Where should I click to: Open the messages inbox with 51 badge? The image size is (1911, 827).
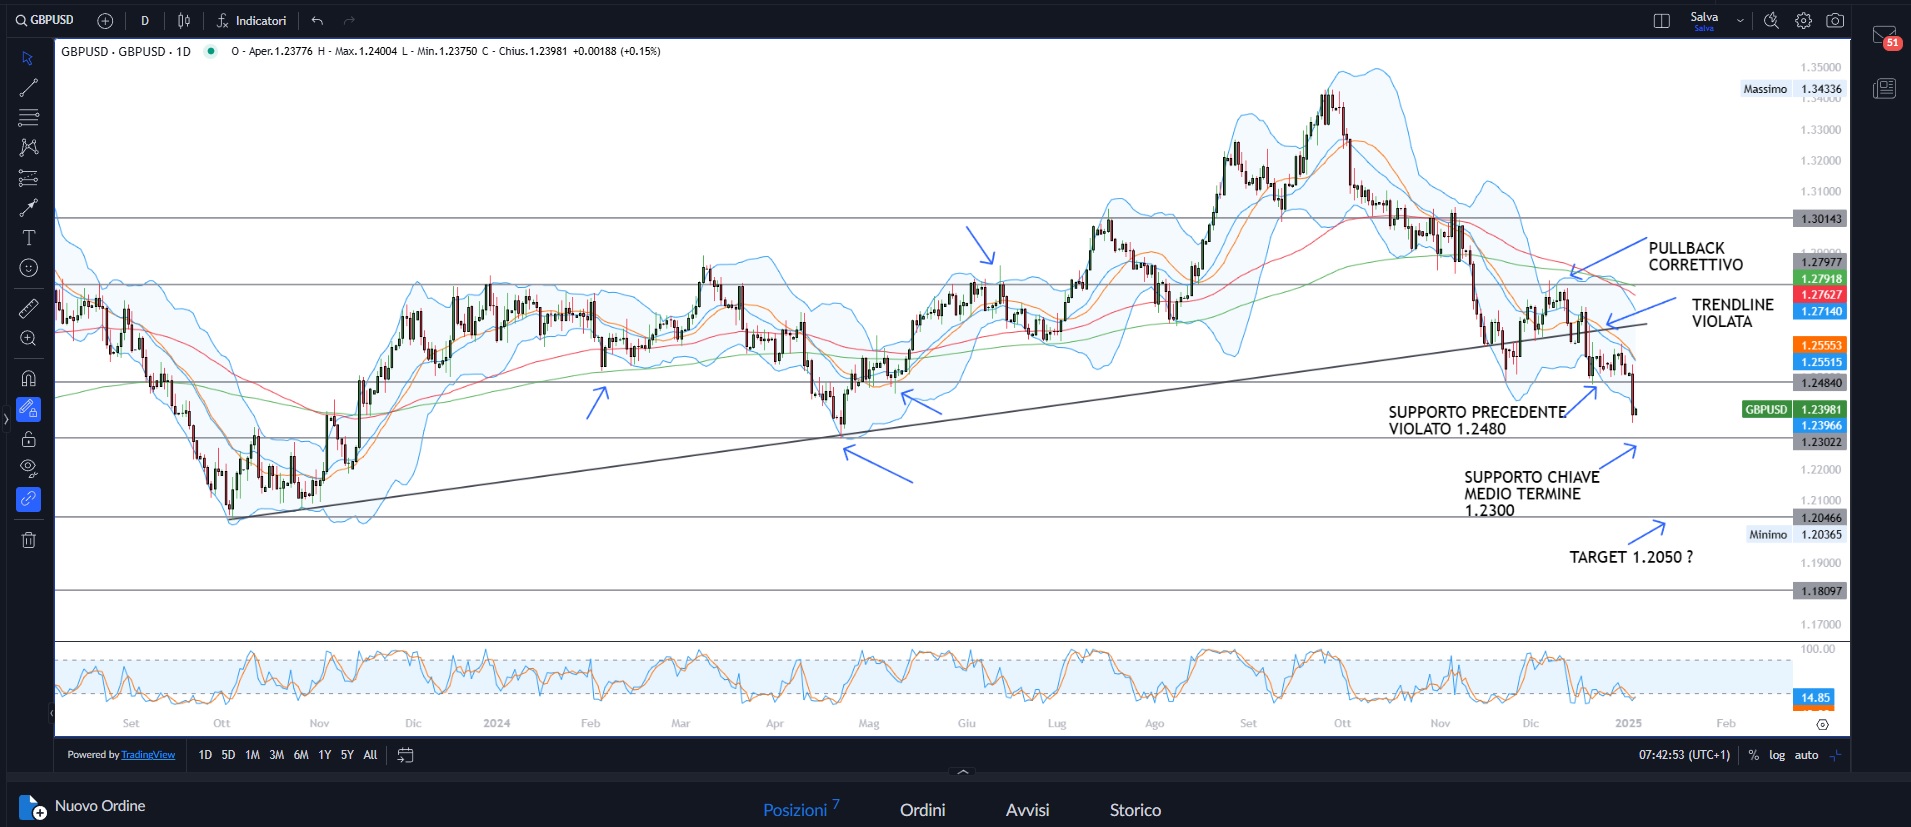(1884, 38)
